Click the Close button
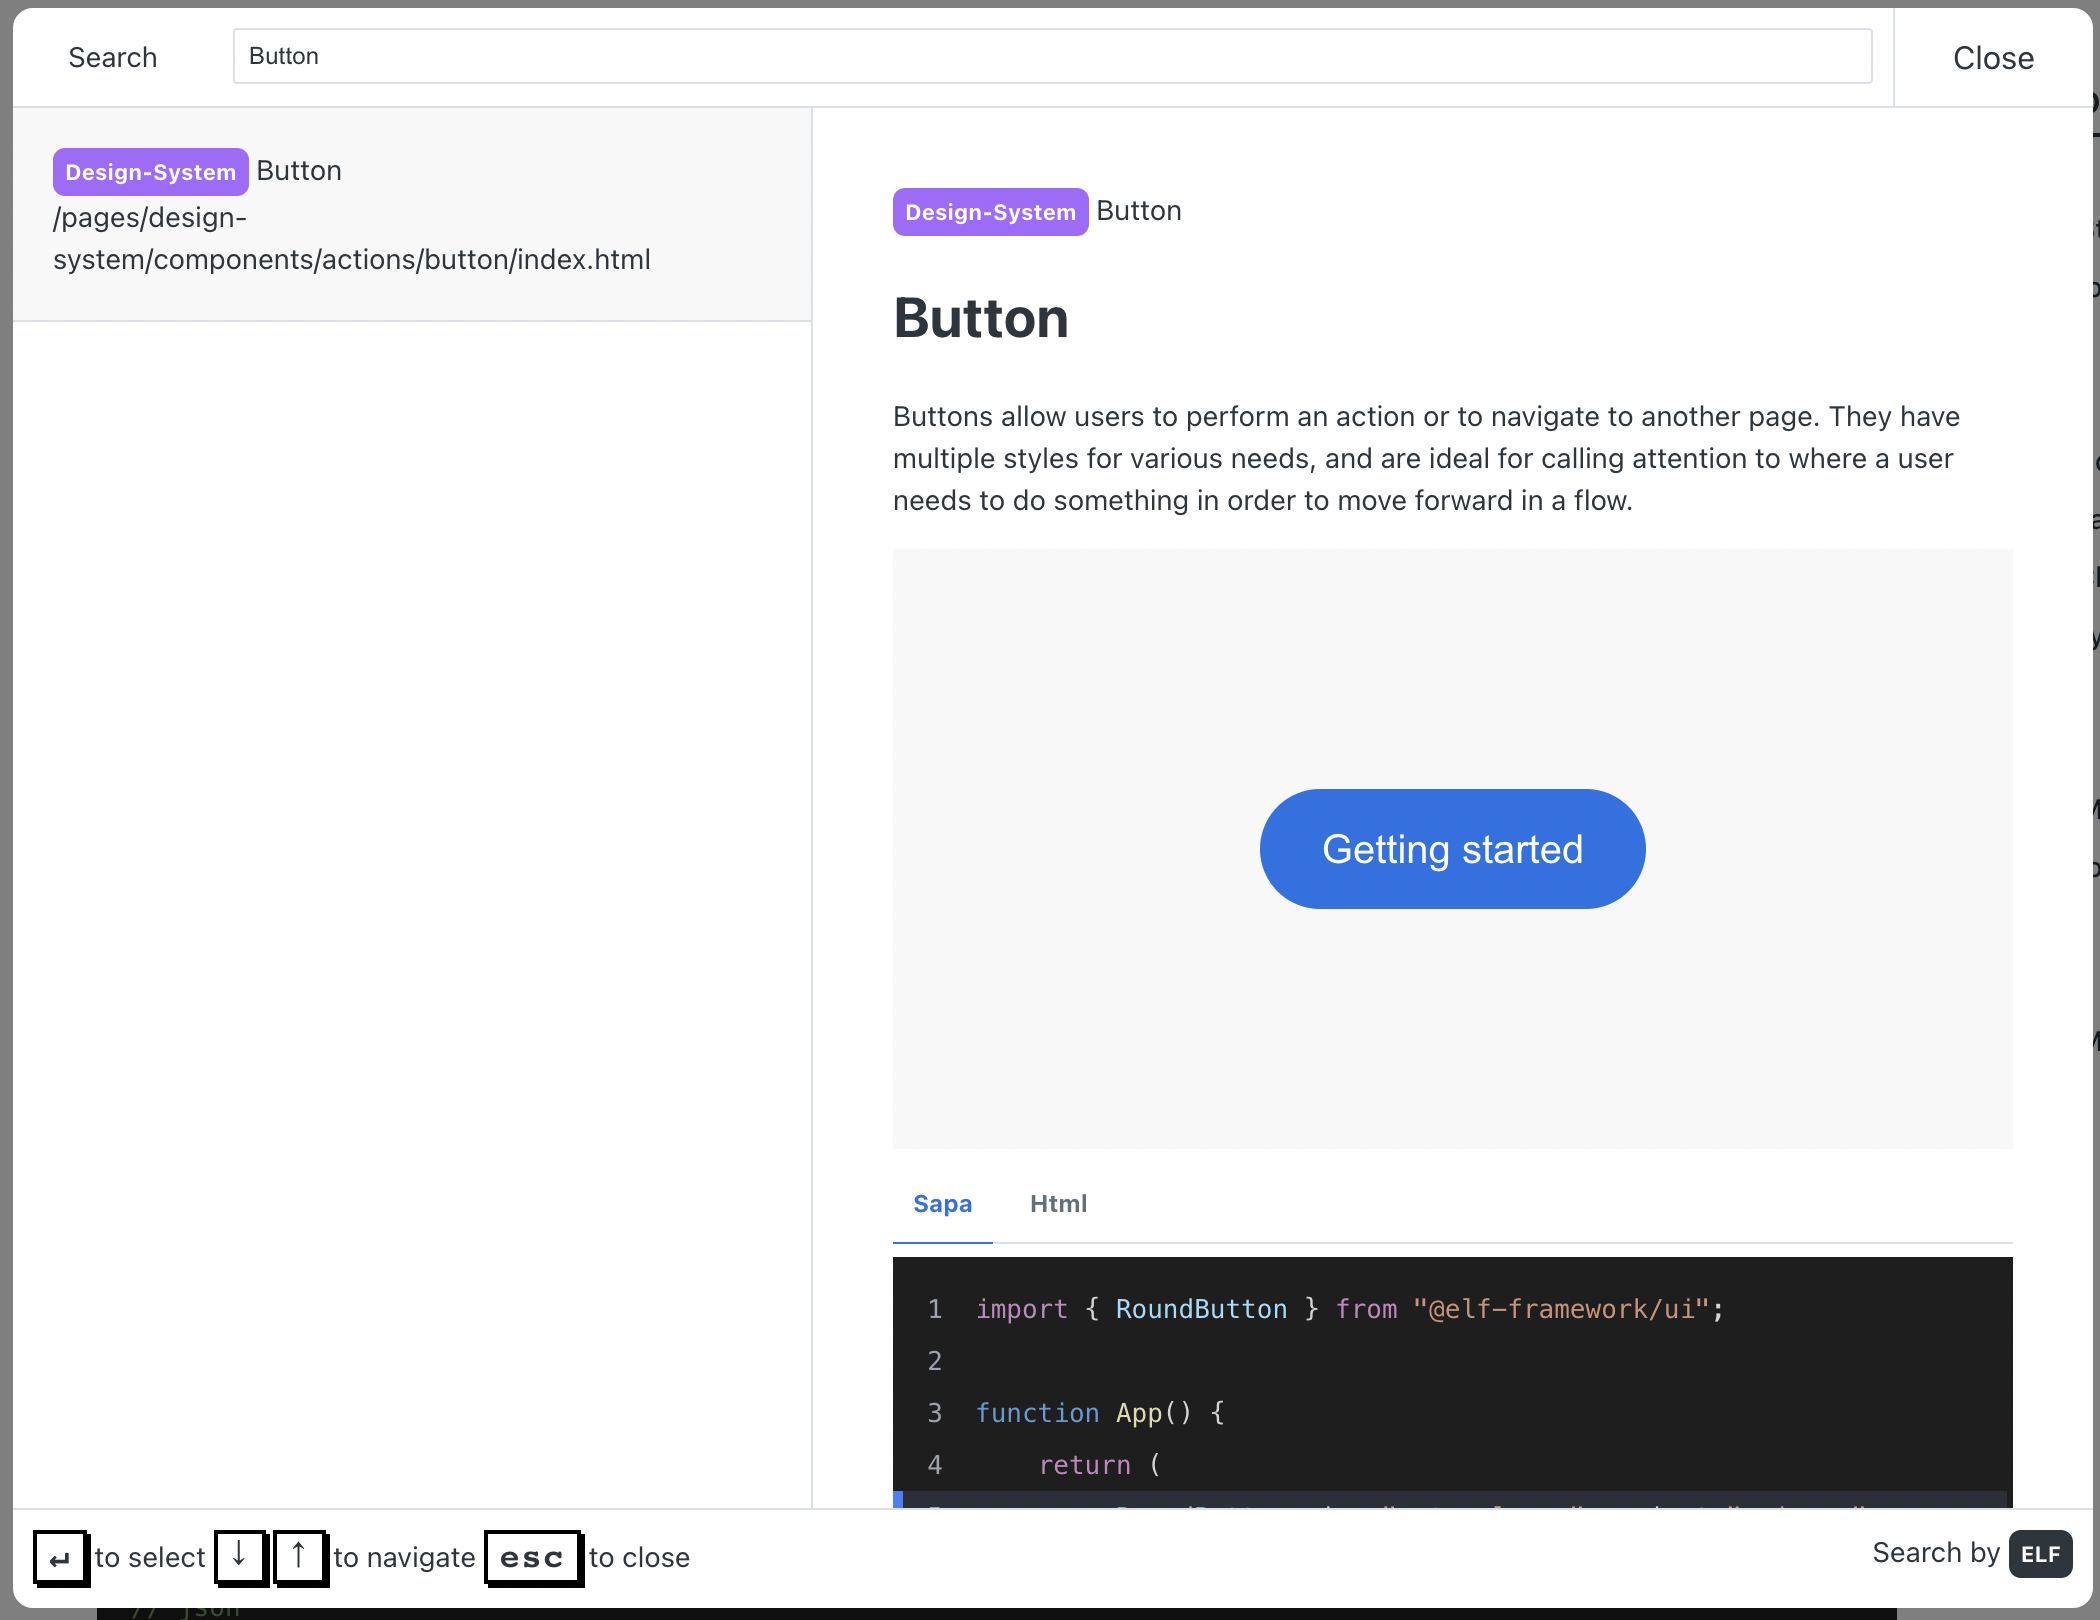2100x1620 pixels. 1991,57
